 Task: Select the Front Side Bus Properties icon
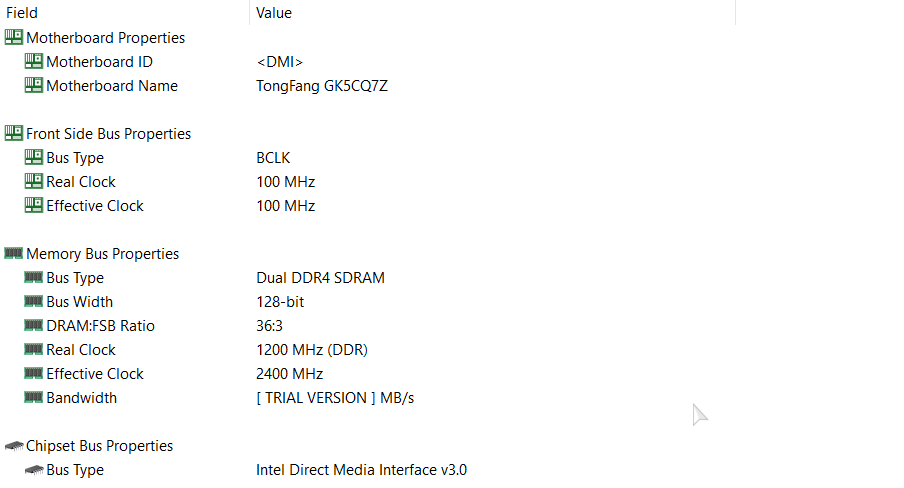[x=13, y=133]
